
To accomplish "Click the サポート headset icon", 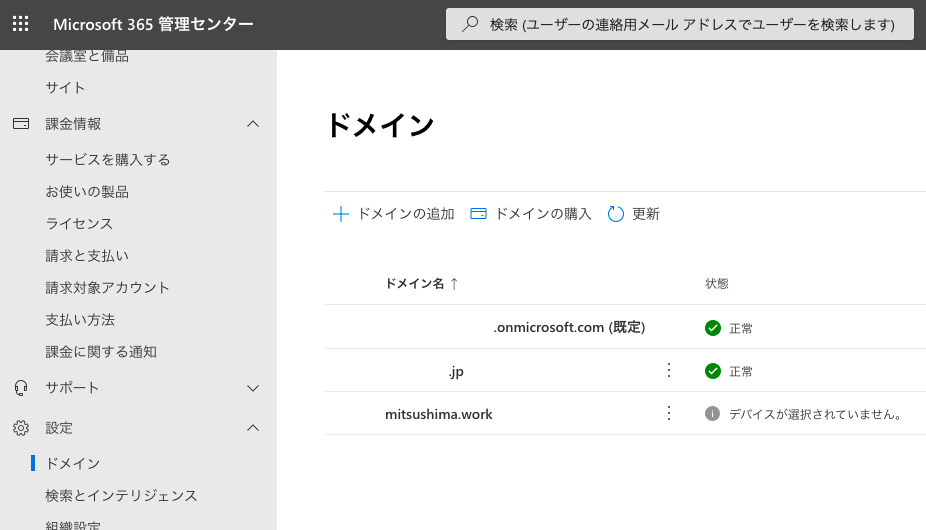I will click(x=21, y=388).
